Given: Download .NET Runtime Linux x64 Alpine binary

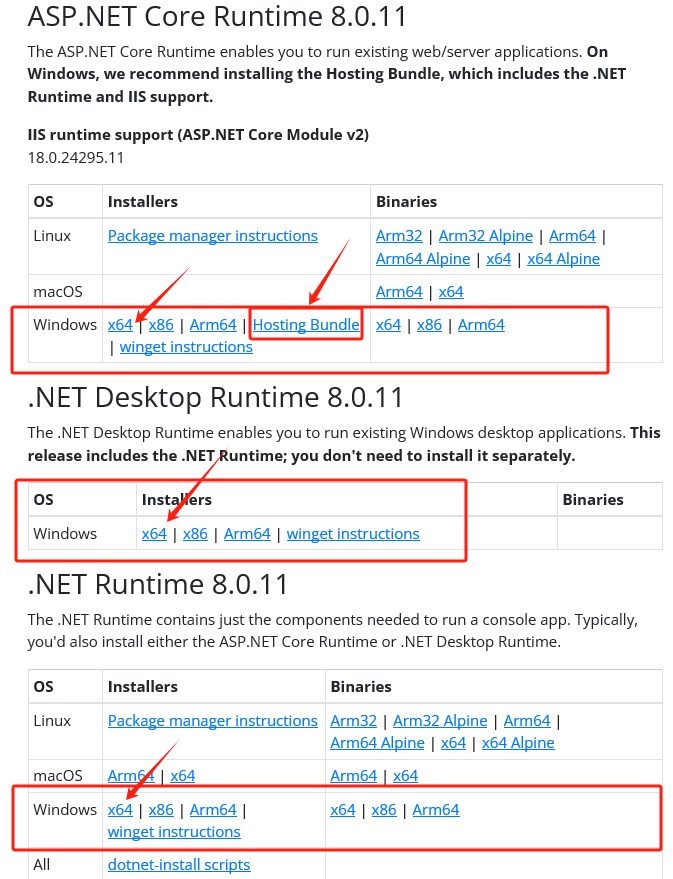Looking at the screenshot, I should tap(518, 743).
